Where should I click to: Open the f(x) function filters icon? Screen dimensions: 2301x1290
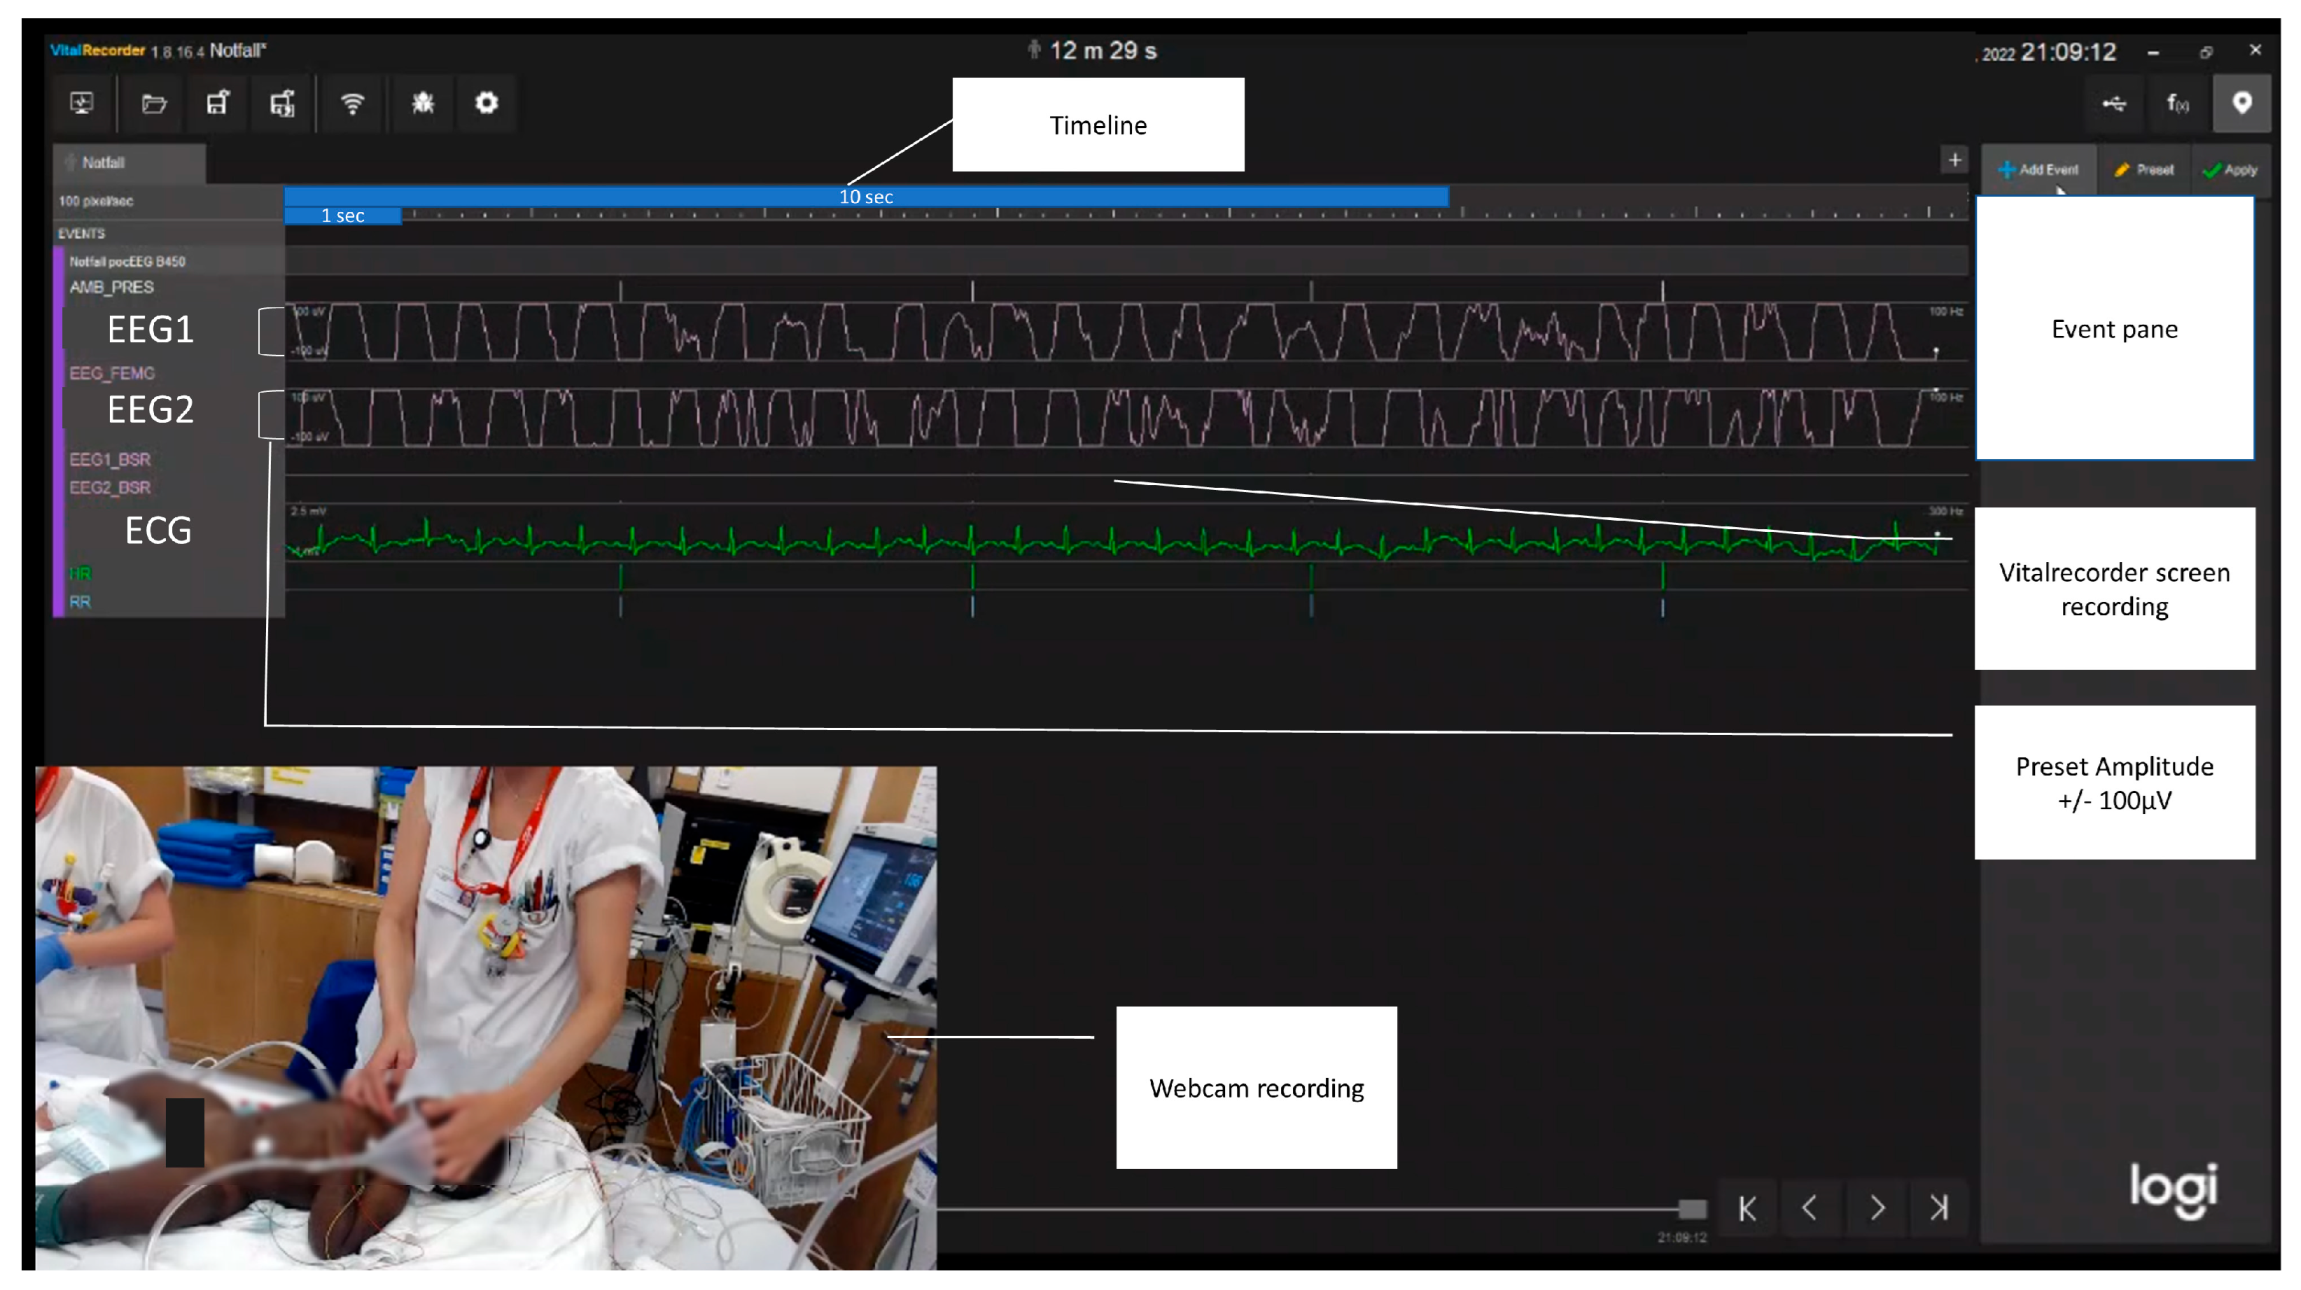2177,103
